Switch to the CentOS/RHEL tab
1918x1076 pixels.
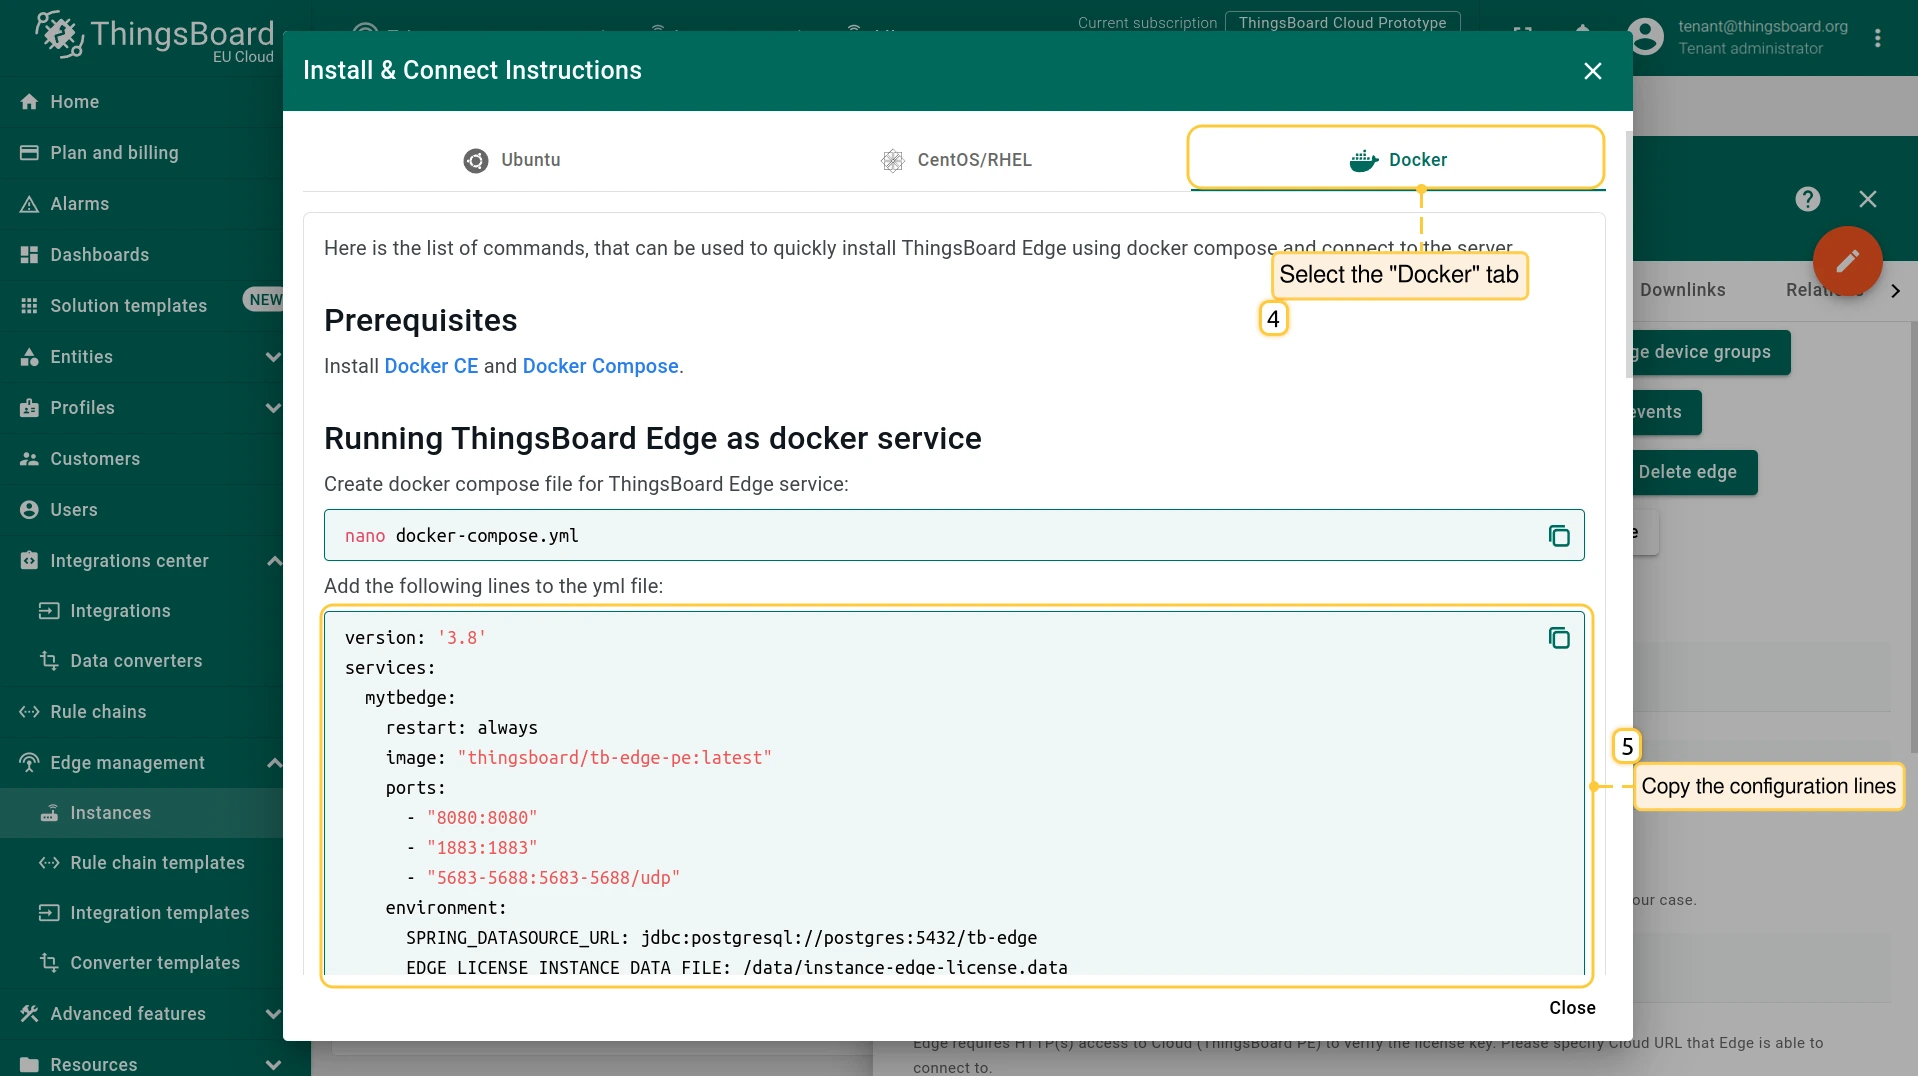click(955, 160)
